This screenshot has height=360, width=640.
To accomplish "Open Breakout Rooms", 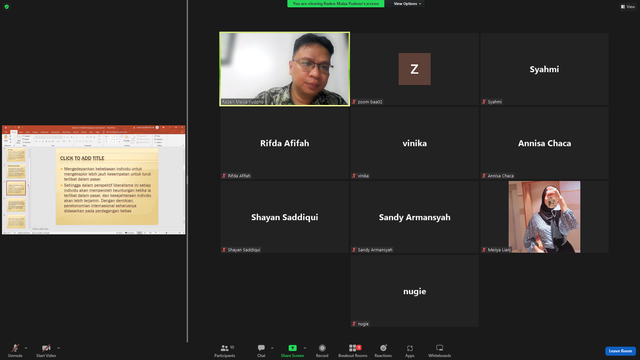I will tap(353, 350).
